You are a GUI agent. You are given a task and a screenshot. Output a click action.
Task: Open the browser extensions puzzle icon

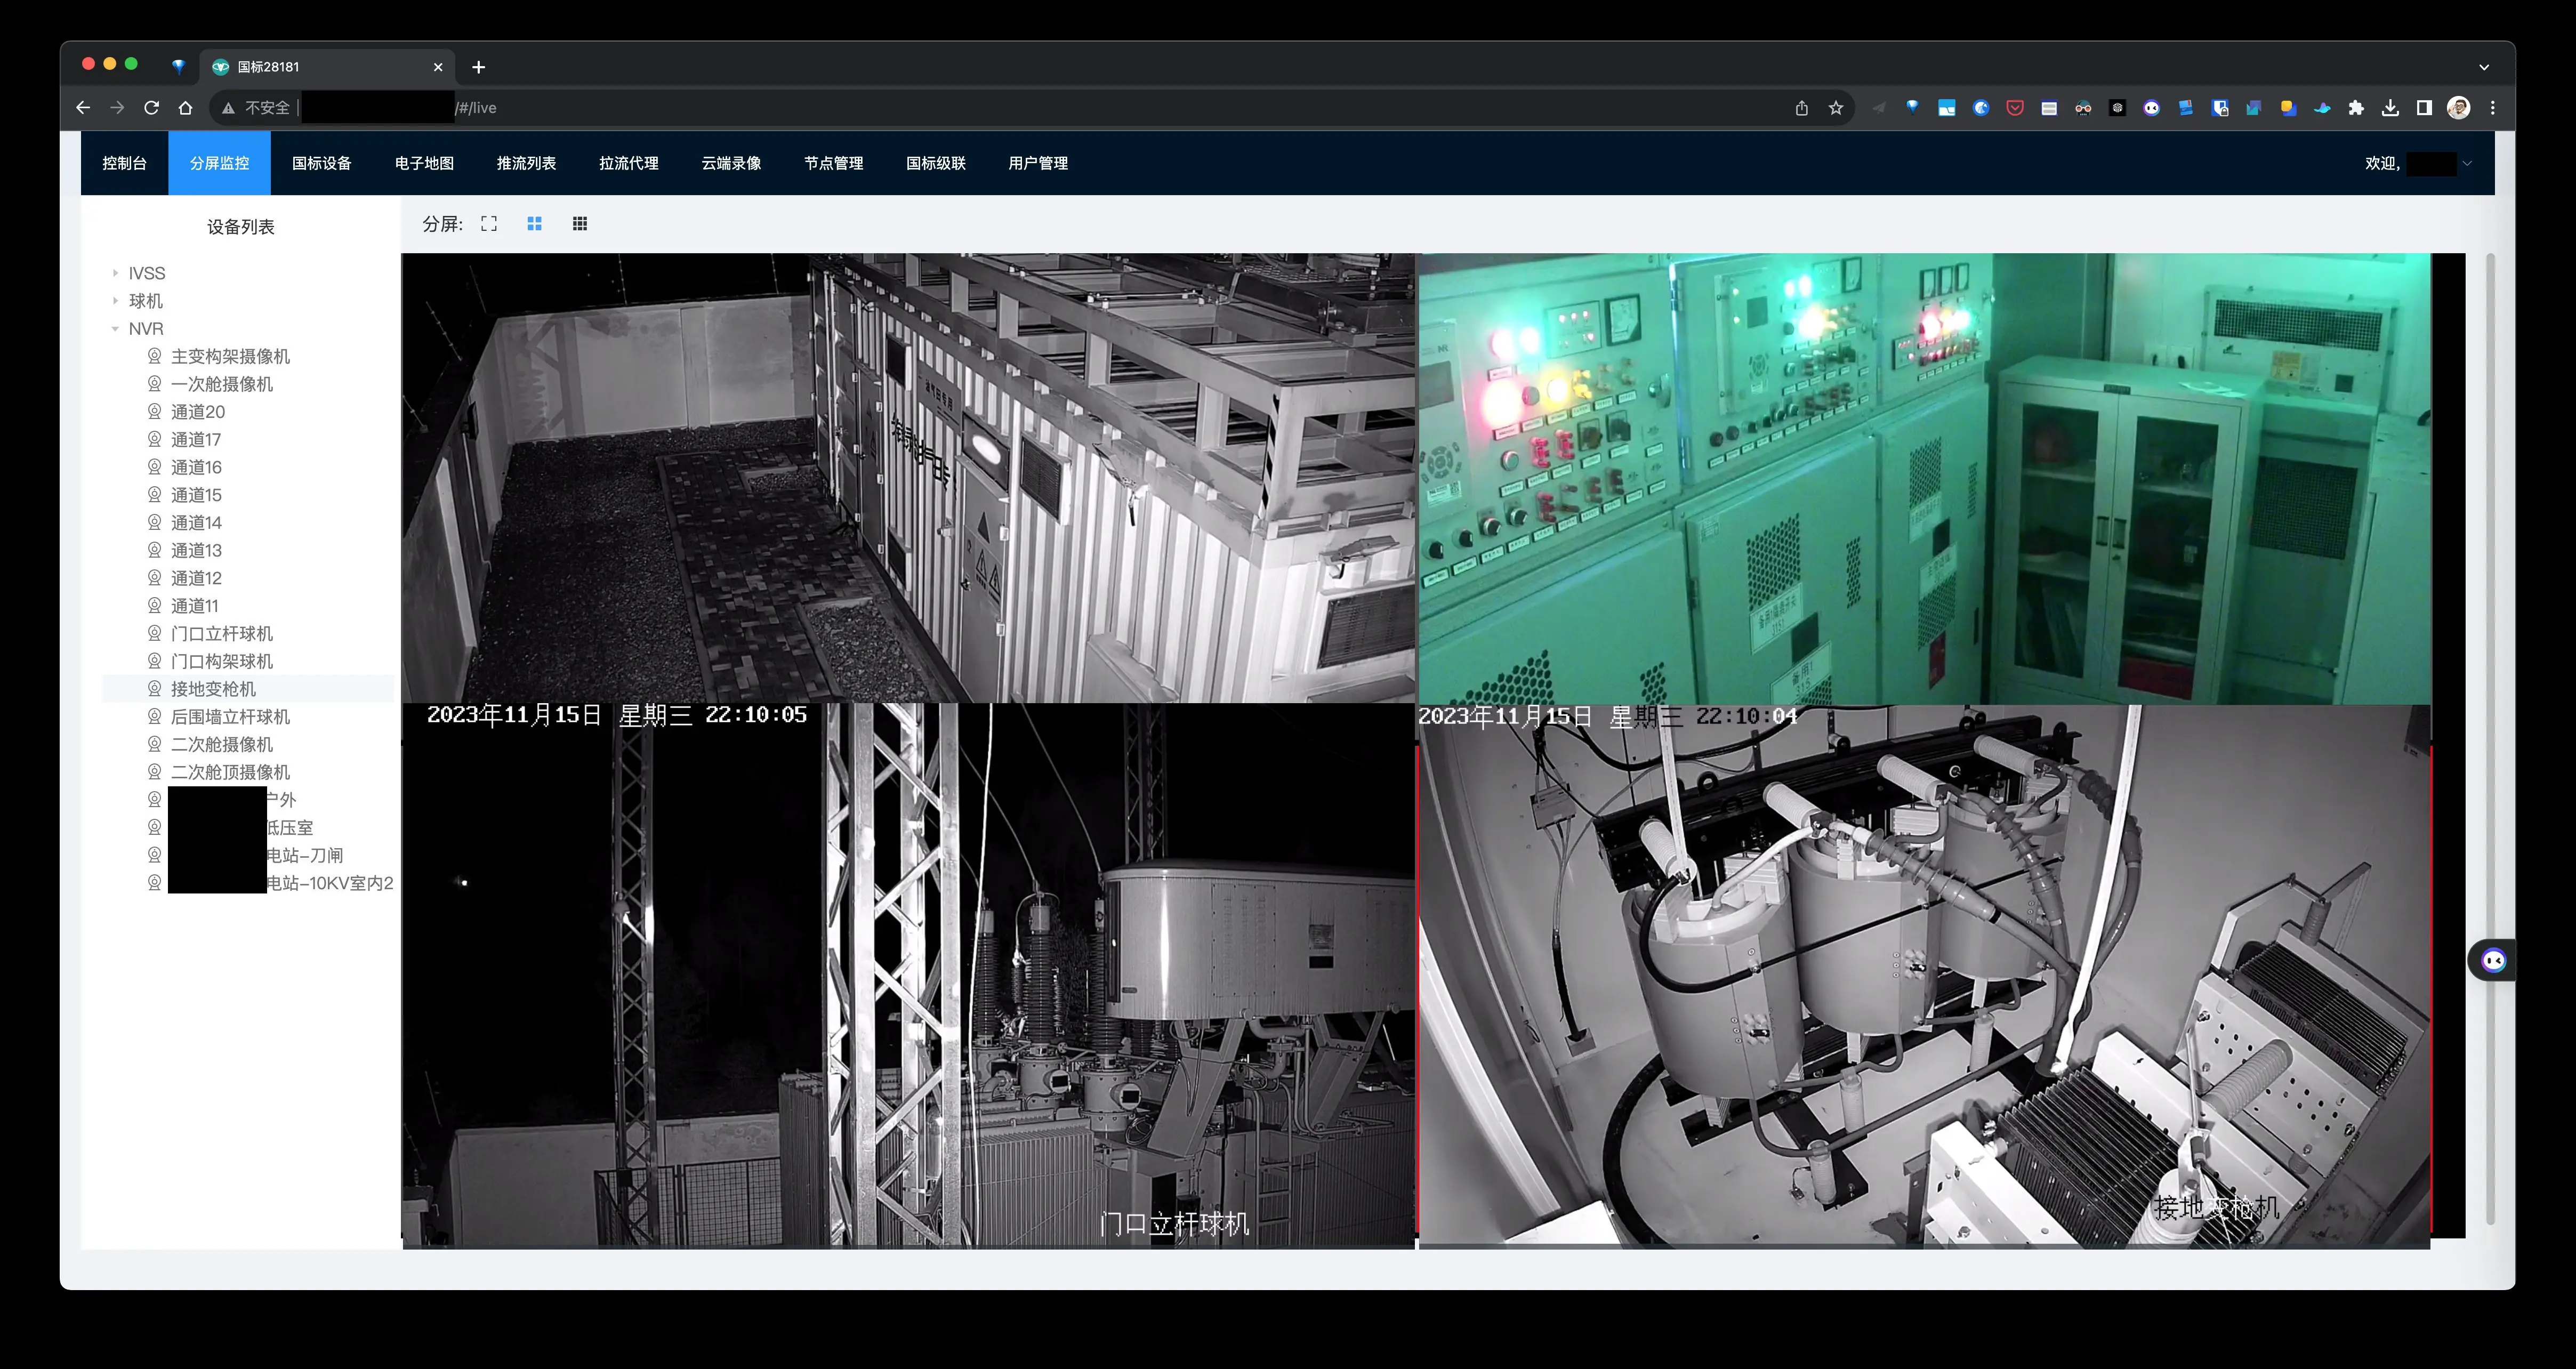pyautogui.click(x=2356, y=108)
